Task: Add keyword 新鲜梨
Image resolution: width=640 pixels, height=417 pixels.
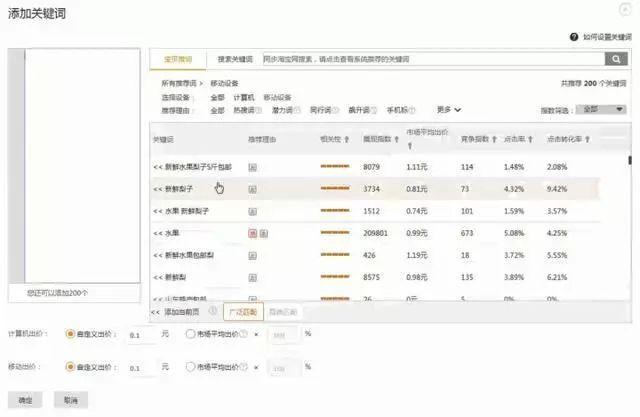Action: point(169,277)
